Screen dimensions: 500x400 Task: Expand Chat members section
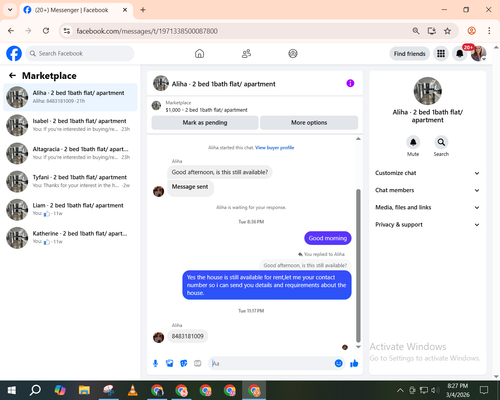427,190
